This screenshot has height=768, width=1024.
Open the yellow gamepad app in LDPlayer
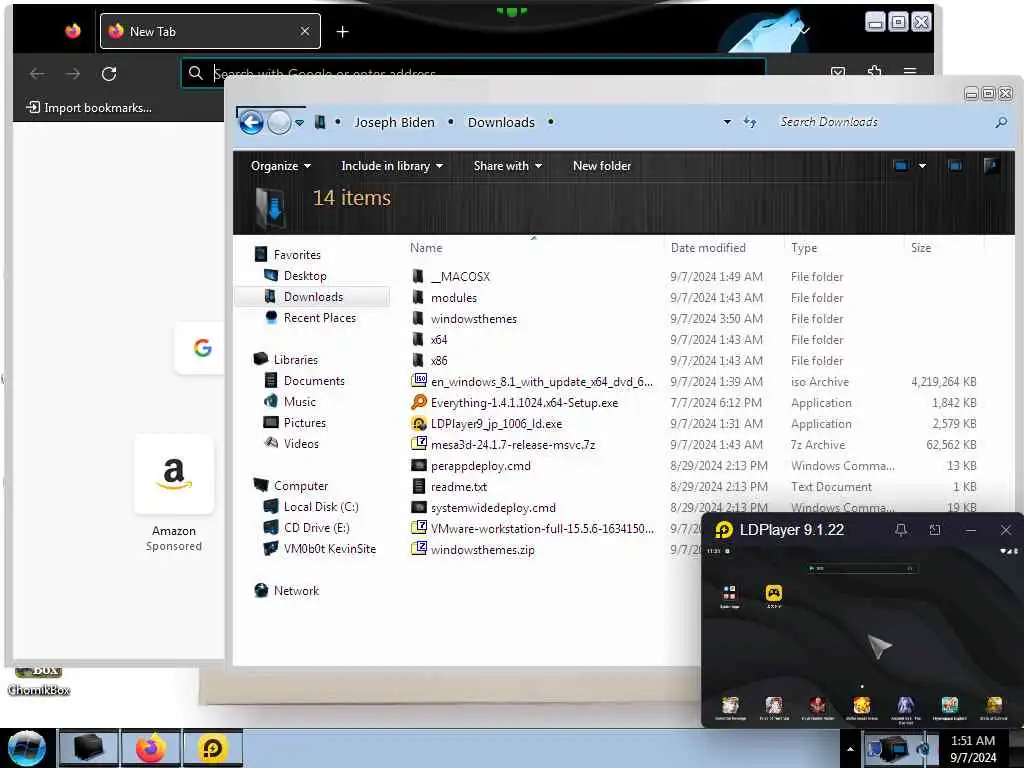[774, 593]
